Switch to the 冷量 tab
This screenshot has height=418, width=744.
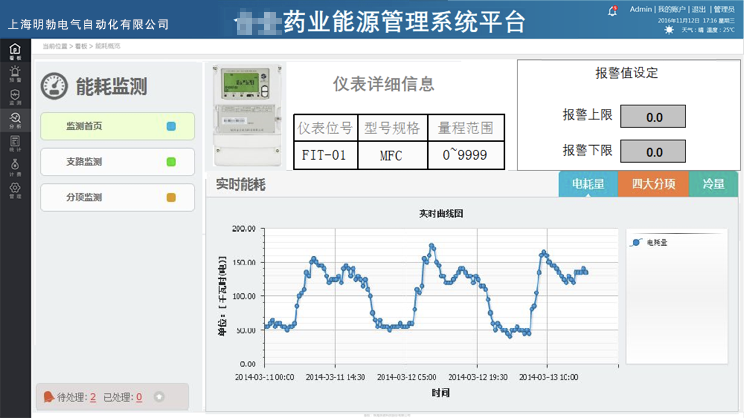point(713,184)
